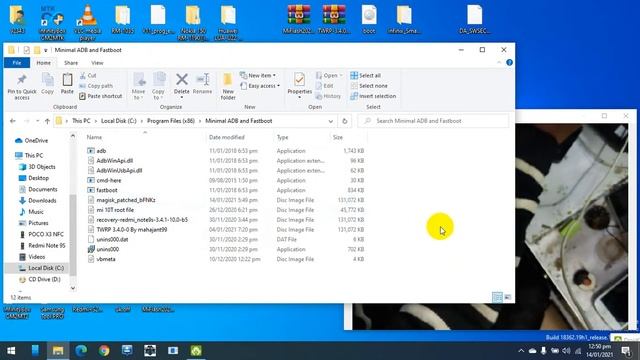This screenshot has width=640, height=360.
Task: Click Edit in Open group
Action: pos(324,86)
